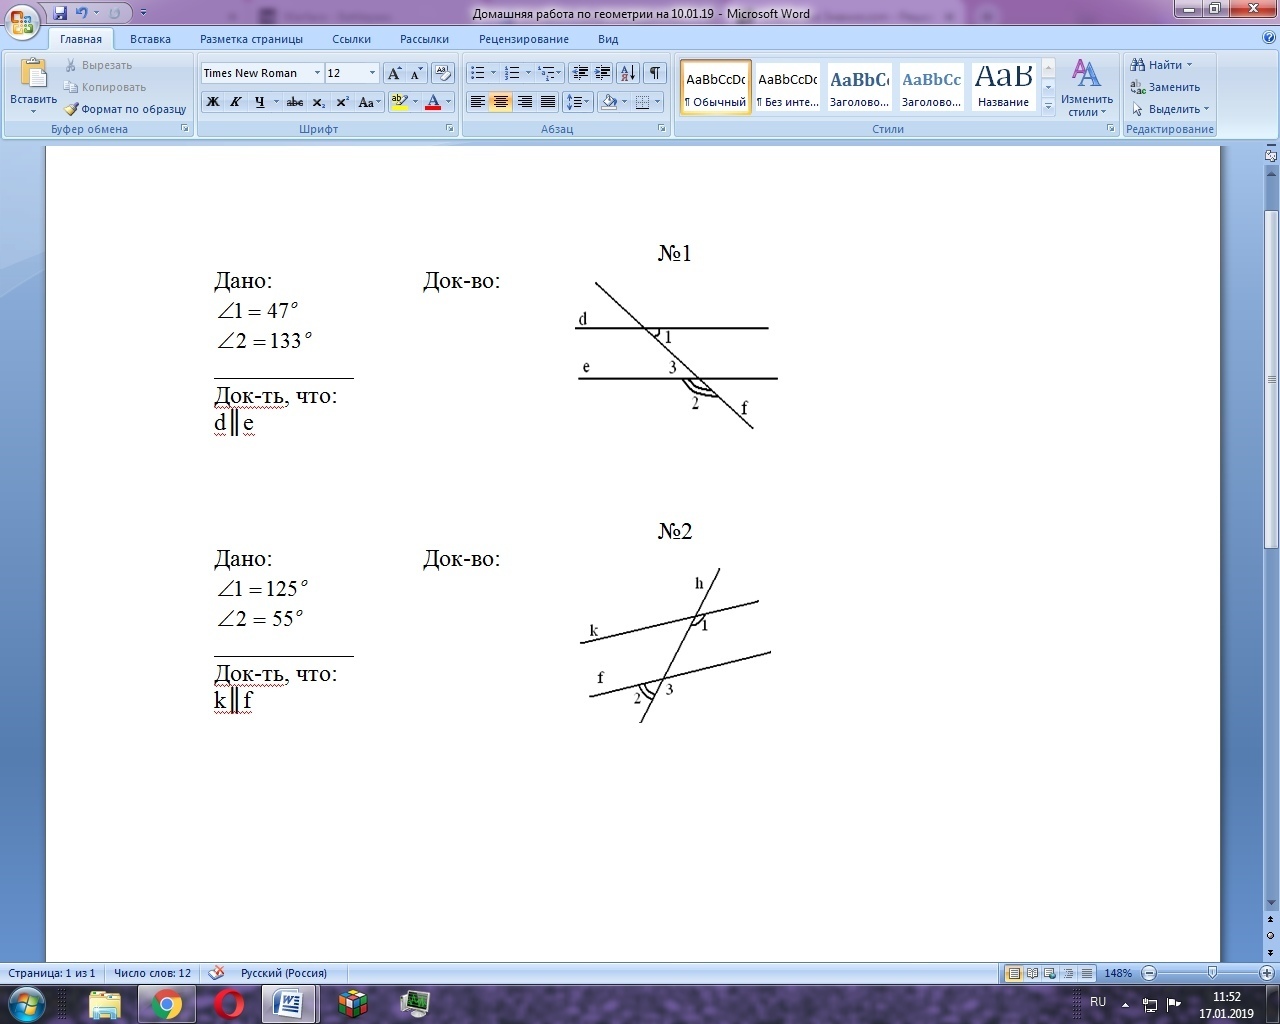Screen dimensions: 1280x1024
Task: Center the paragraph text
Action: click(501, 102)
